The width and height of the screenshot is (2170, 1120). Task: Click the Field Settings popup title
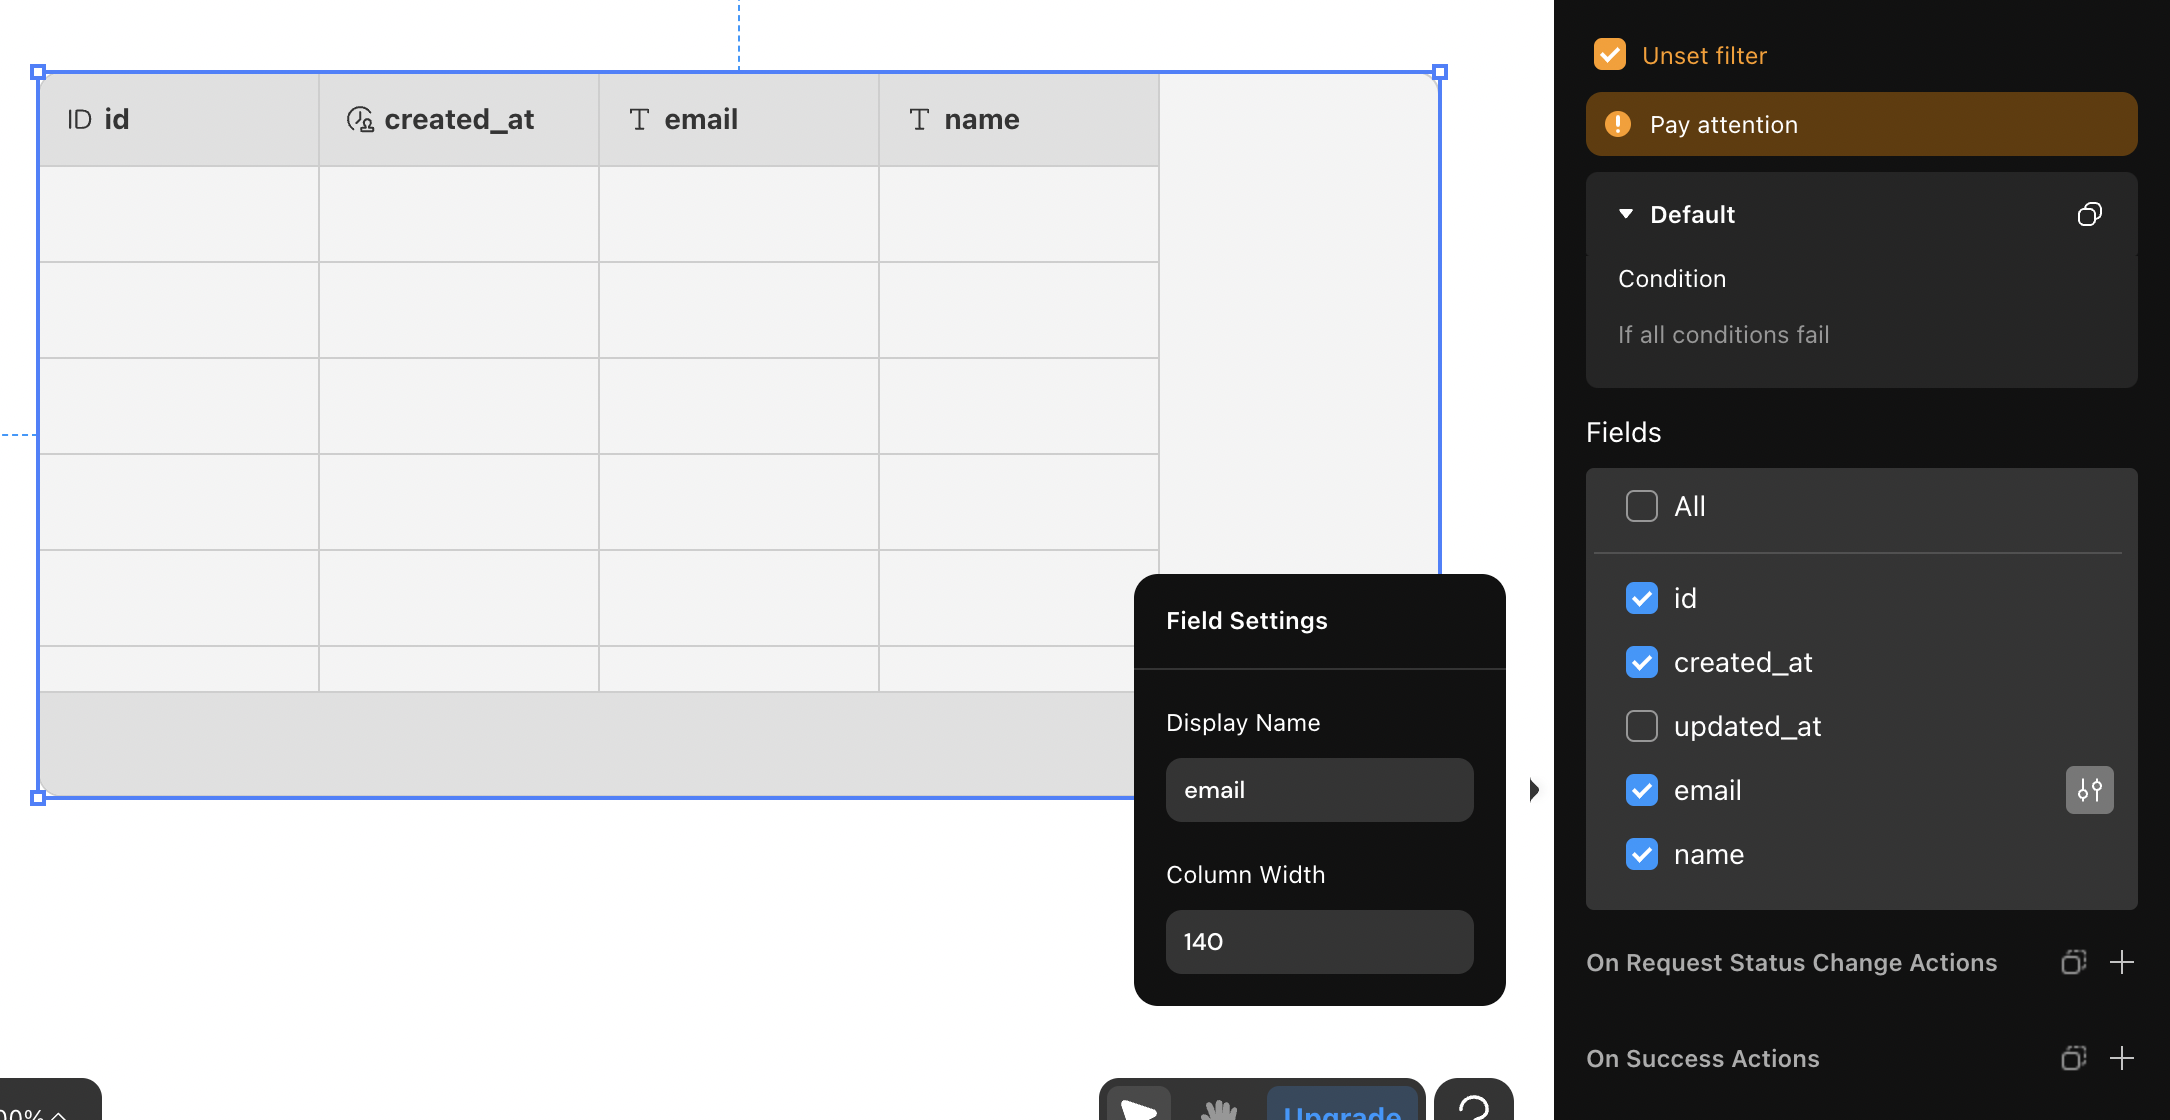[x=1246, y=621]
